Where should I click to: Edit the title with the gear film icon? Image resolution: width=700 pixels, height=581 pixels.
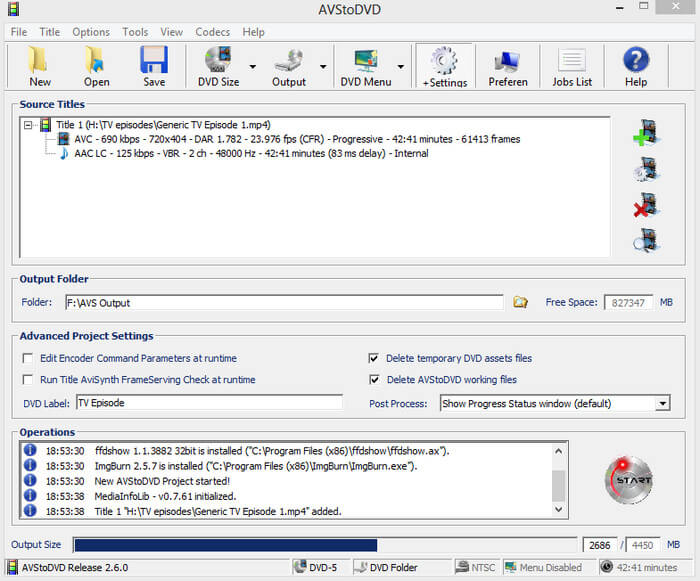tap(646, 169)
